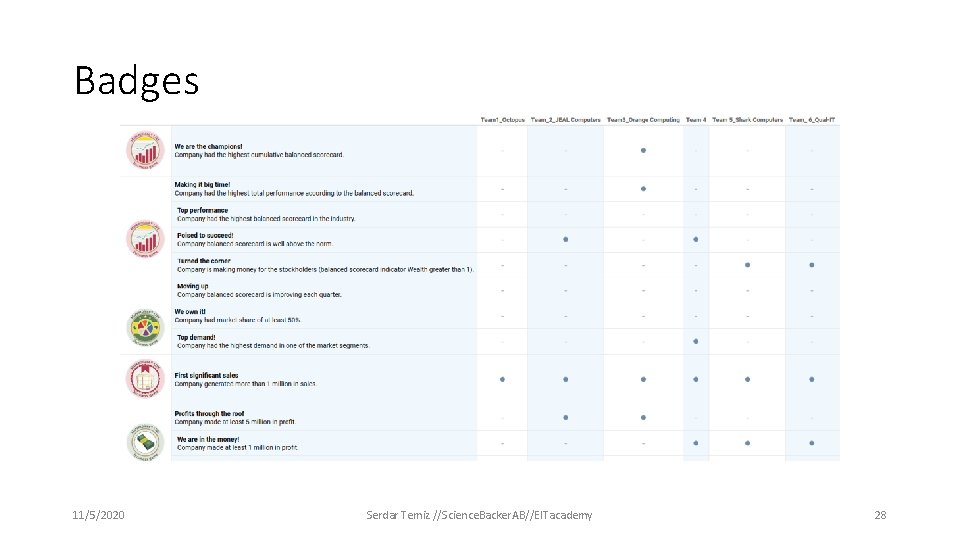Click the green money badge icon
The image size is (960, 540).
[x=145, y=442]
